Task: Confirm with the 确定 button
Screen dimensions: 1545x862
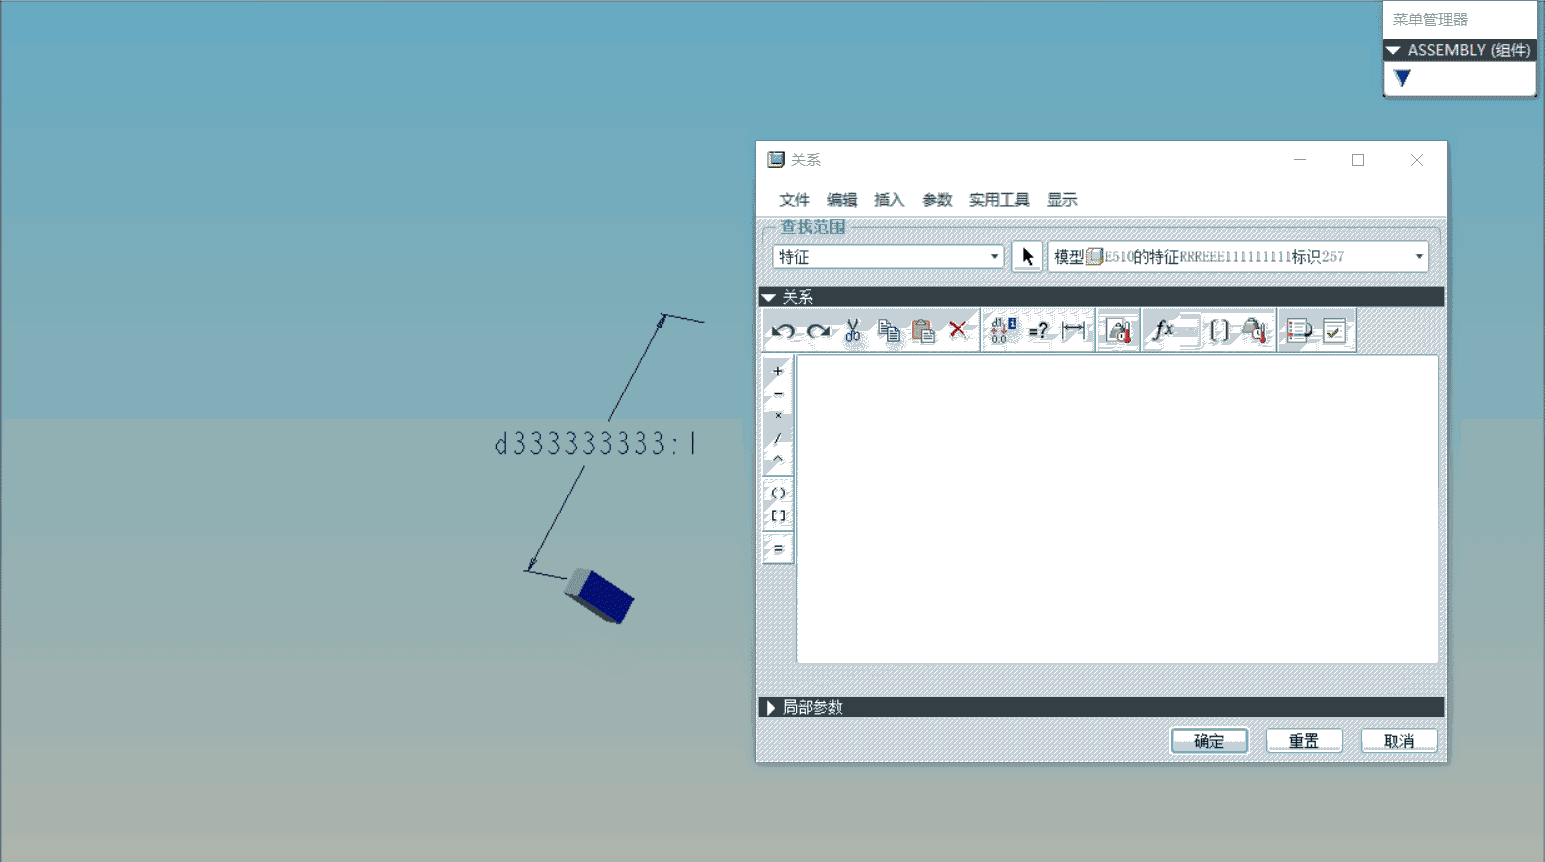Action: click(1209, 741)
